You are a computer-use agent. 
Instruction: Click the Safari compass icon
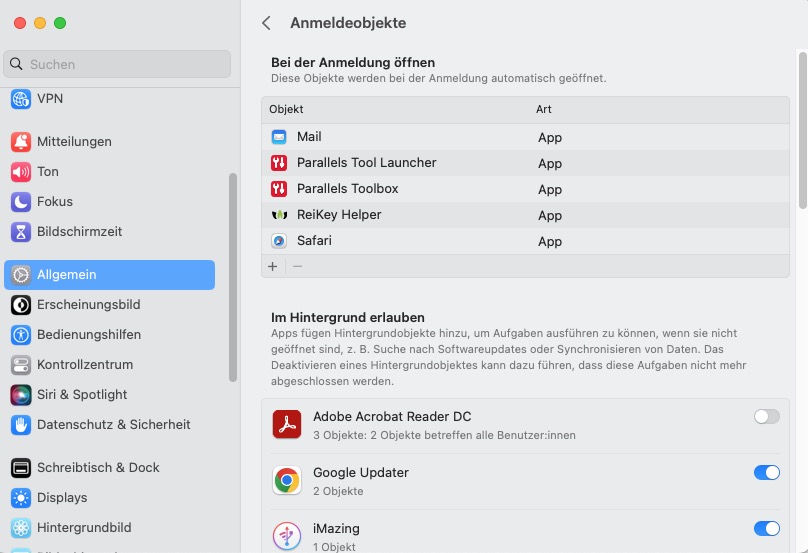click(279, 241)
